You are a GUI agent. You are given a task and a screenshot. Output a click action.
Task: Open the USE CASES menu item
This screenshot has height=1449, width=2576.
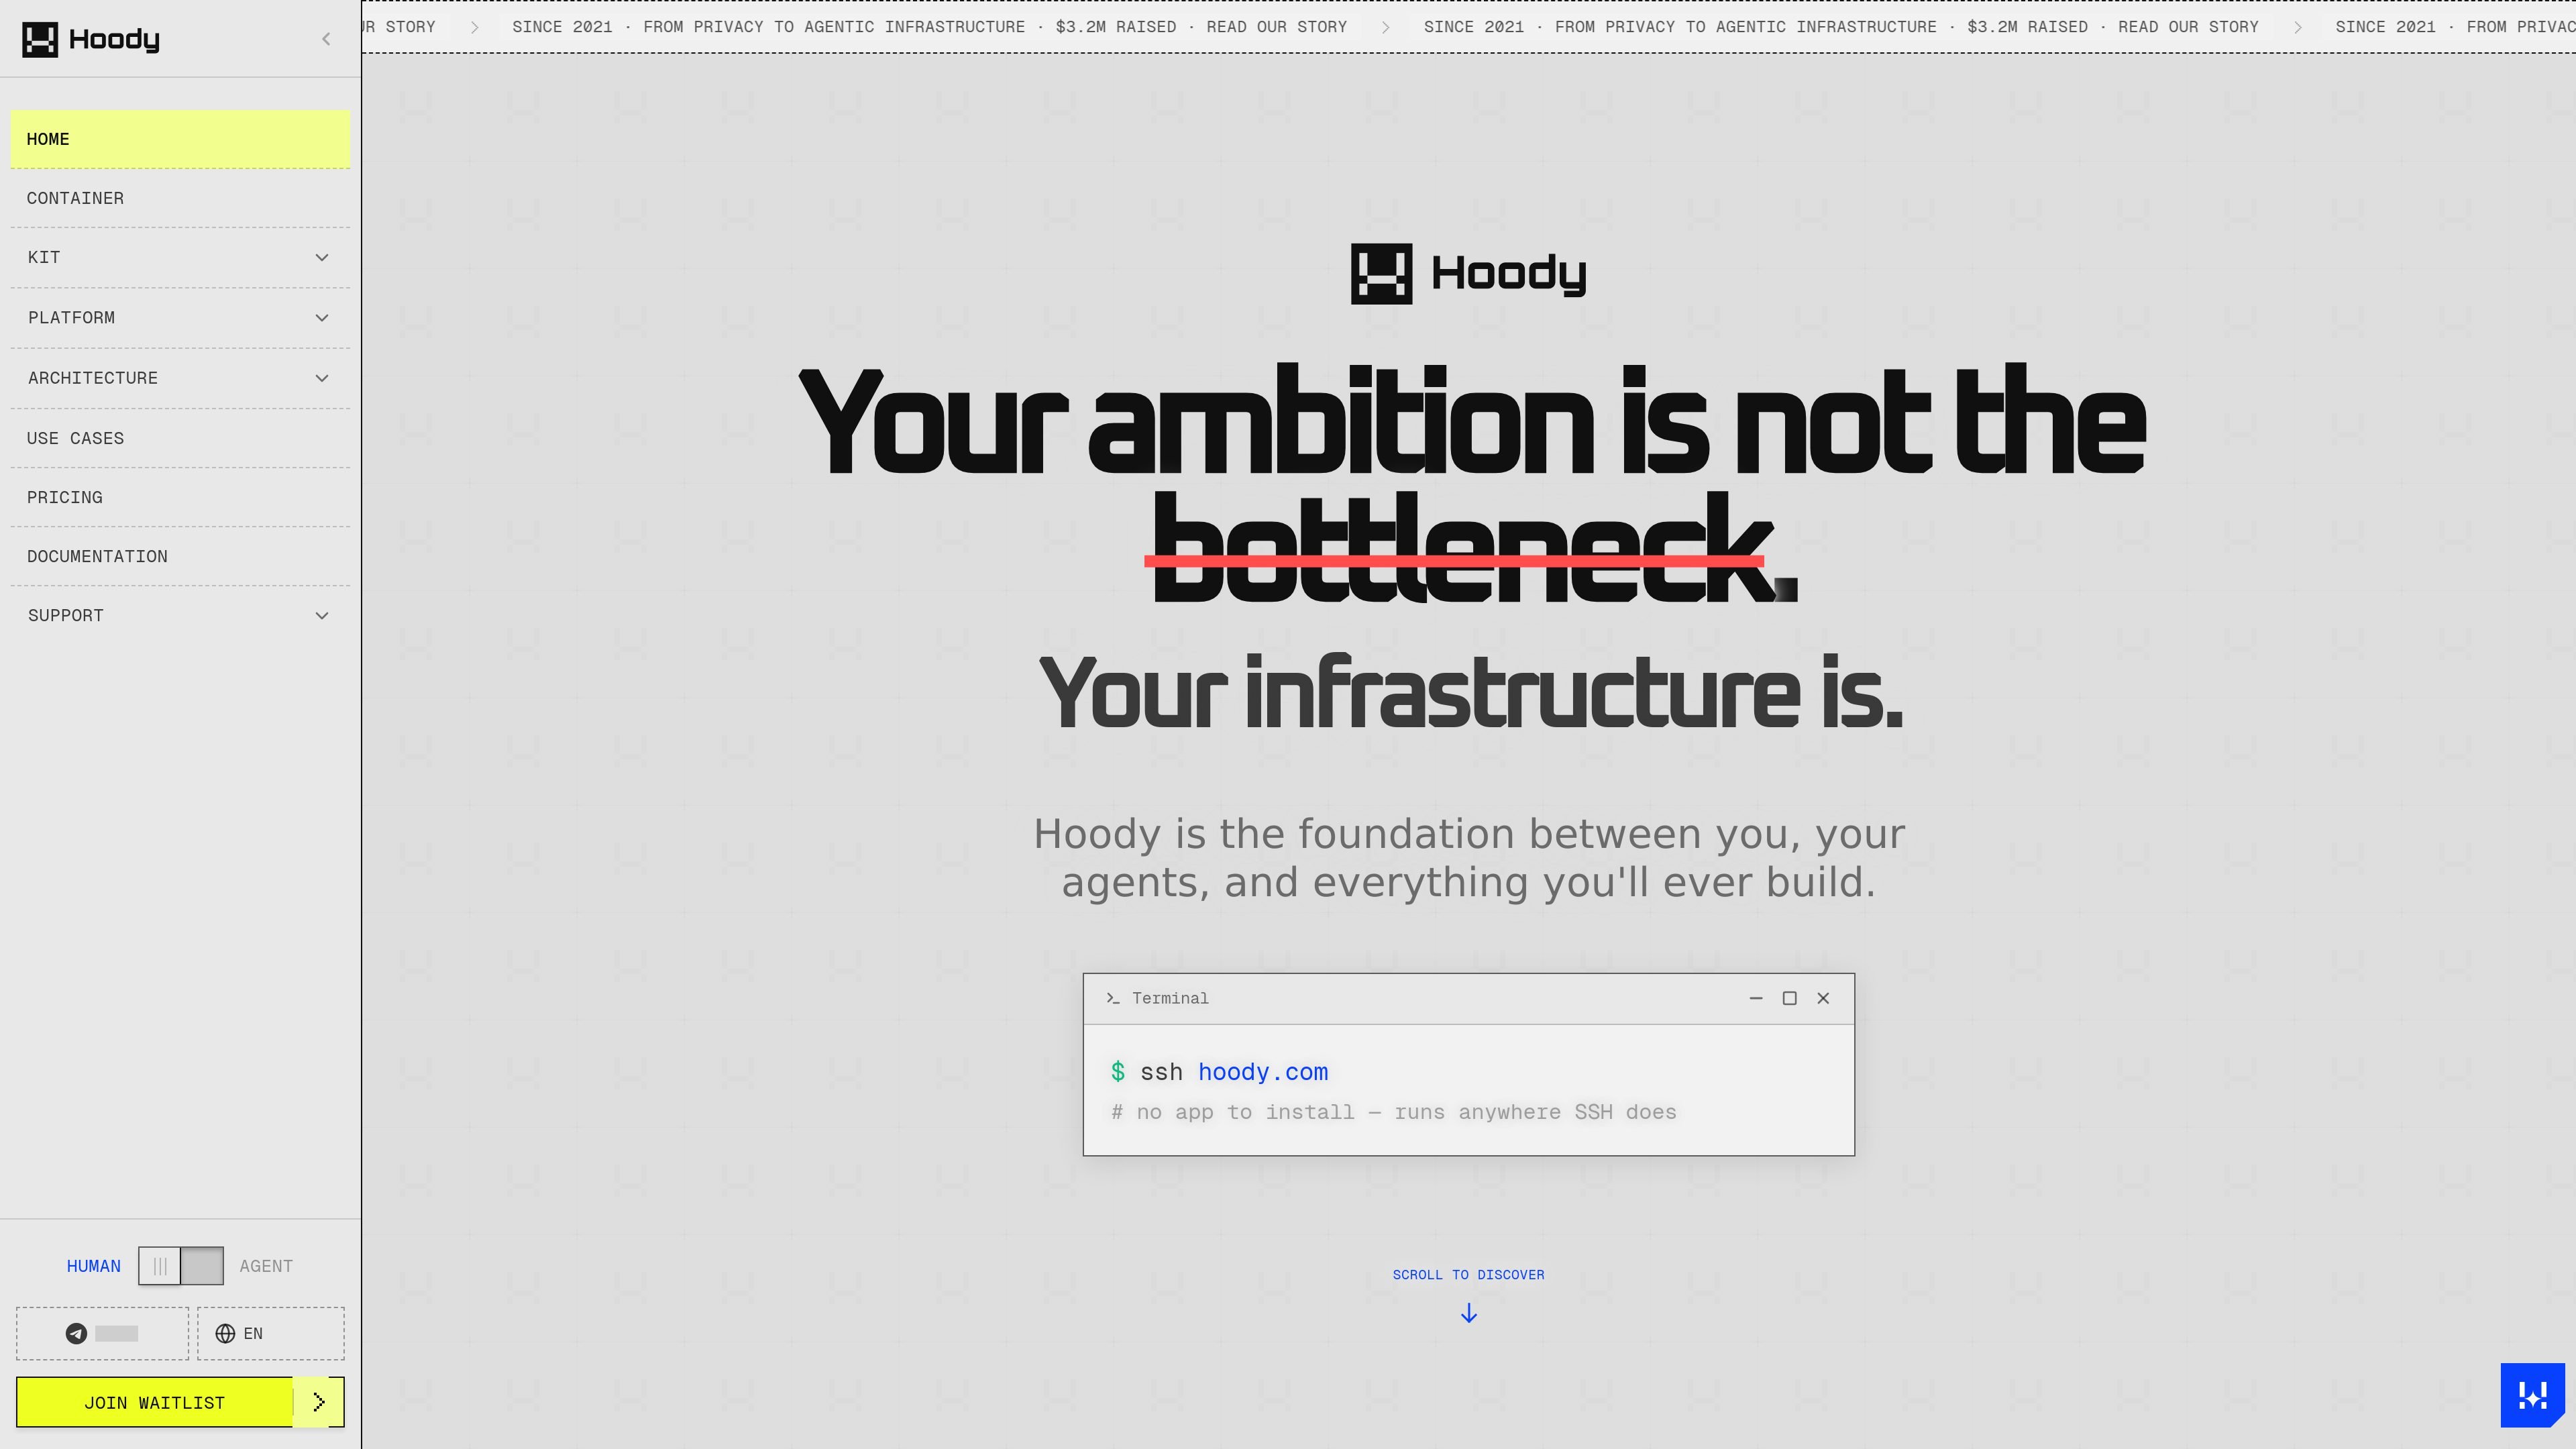pos(180,438)
